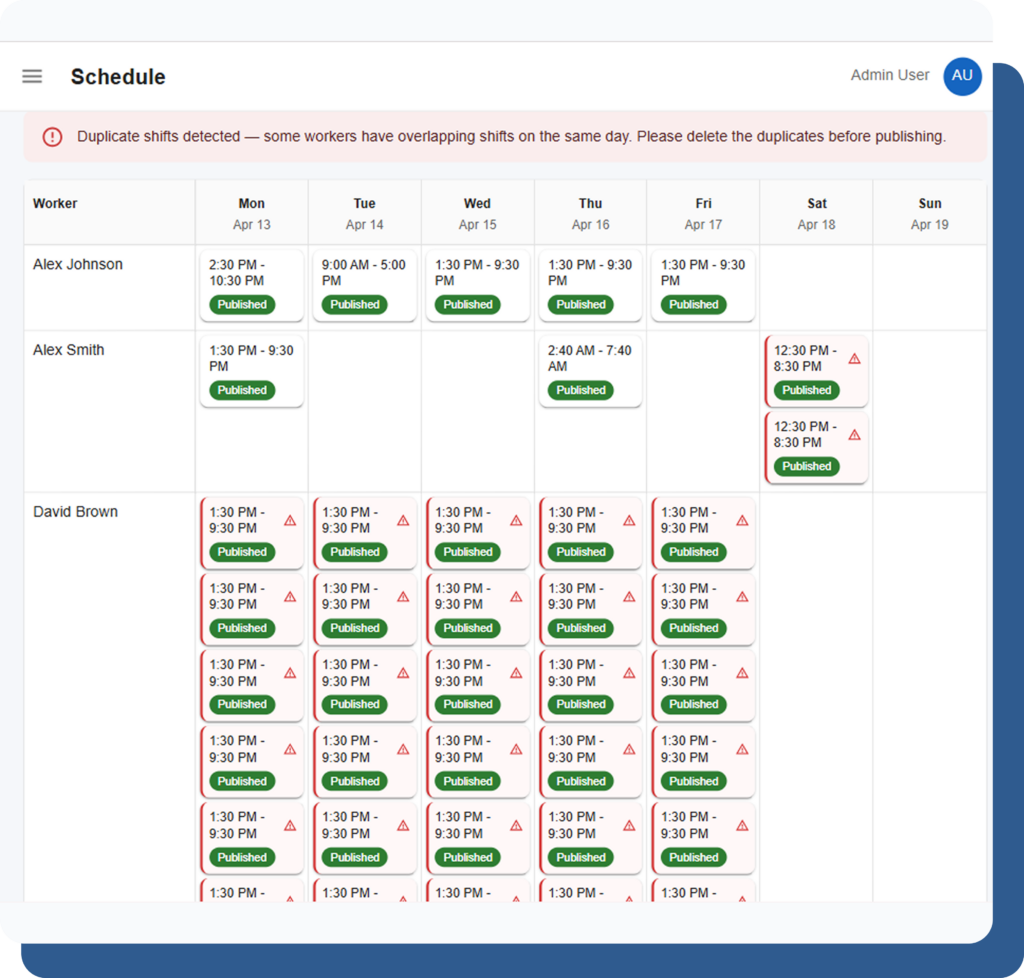The image size is (1024, 978).
Task: Click the AU user avatar
Action: 962,76
